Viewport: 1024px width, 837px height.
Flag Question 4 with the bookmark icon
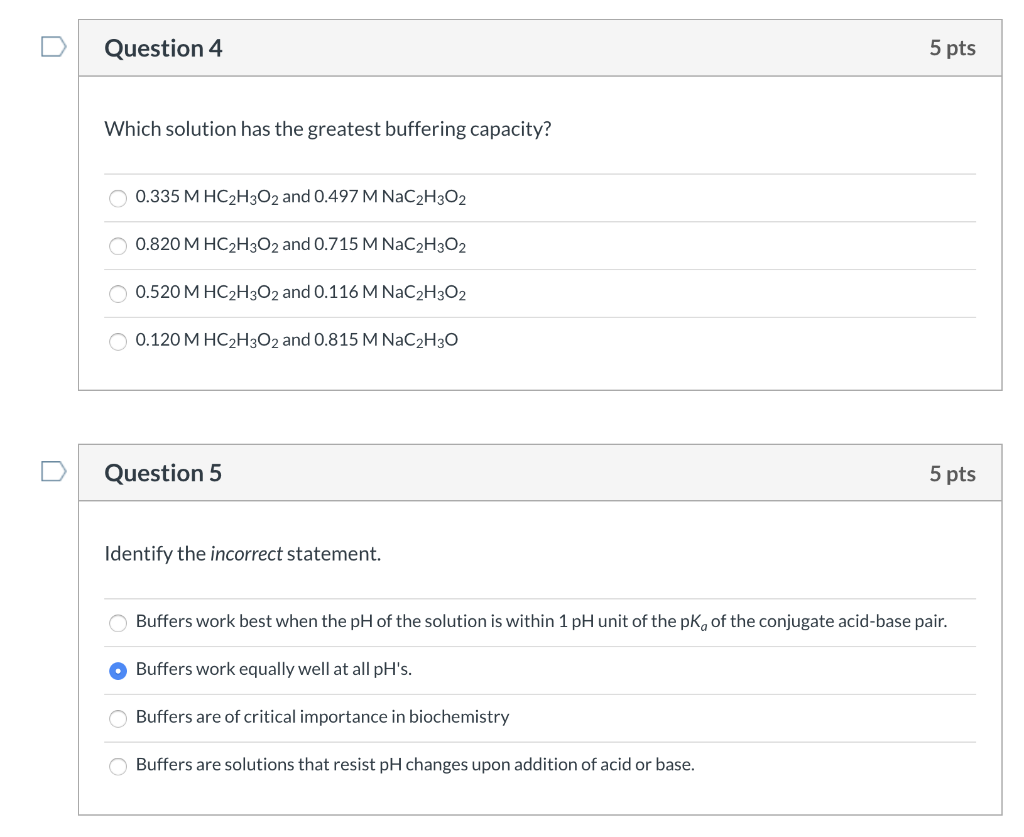[x=54, y=47]
